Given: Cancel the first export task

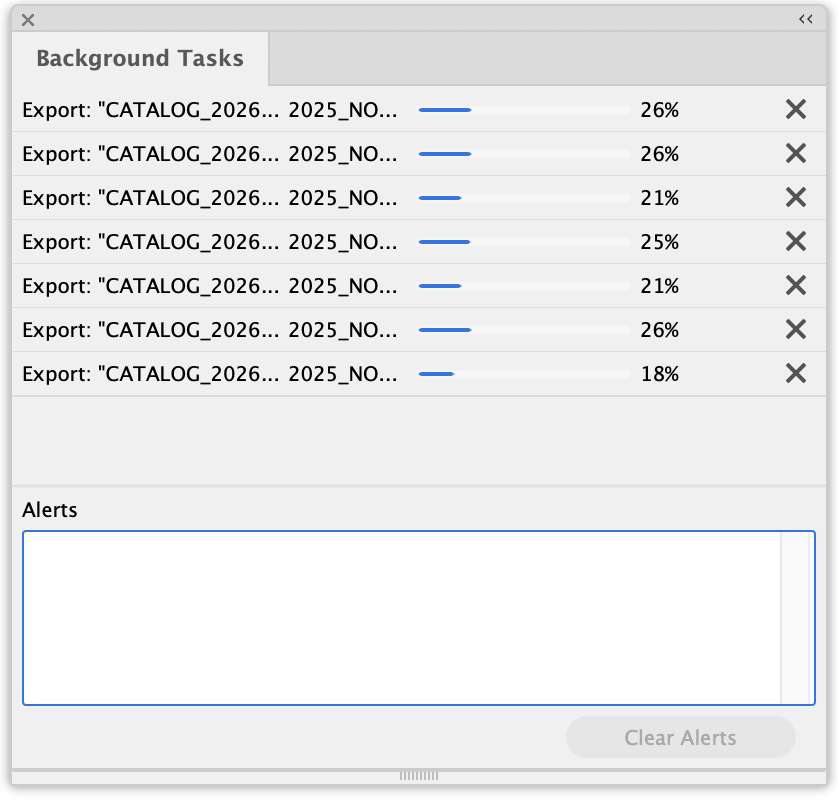Looking at the screenshot, I should (x=795, y=110).
